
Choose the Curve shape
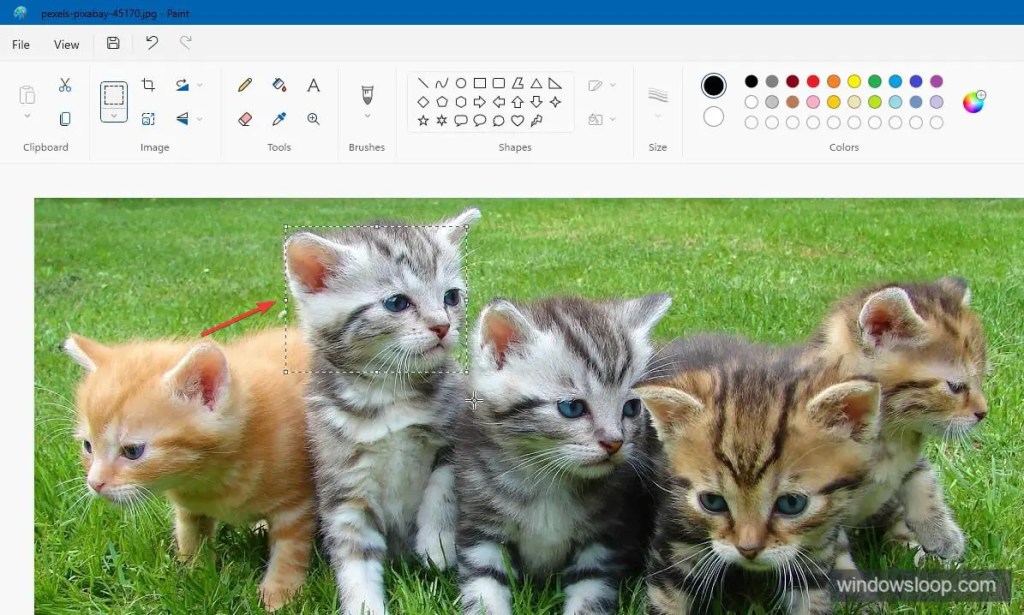(x=442, y=83)
